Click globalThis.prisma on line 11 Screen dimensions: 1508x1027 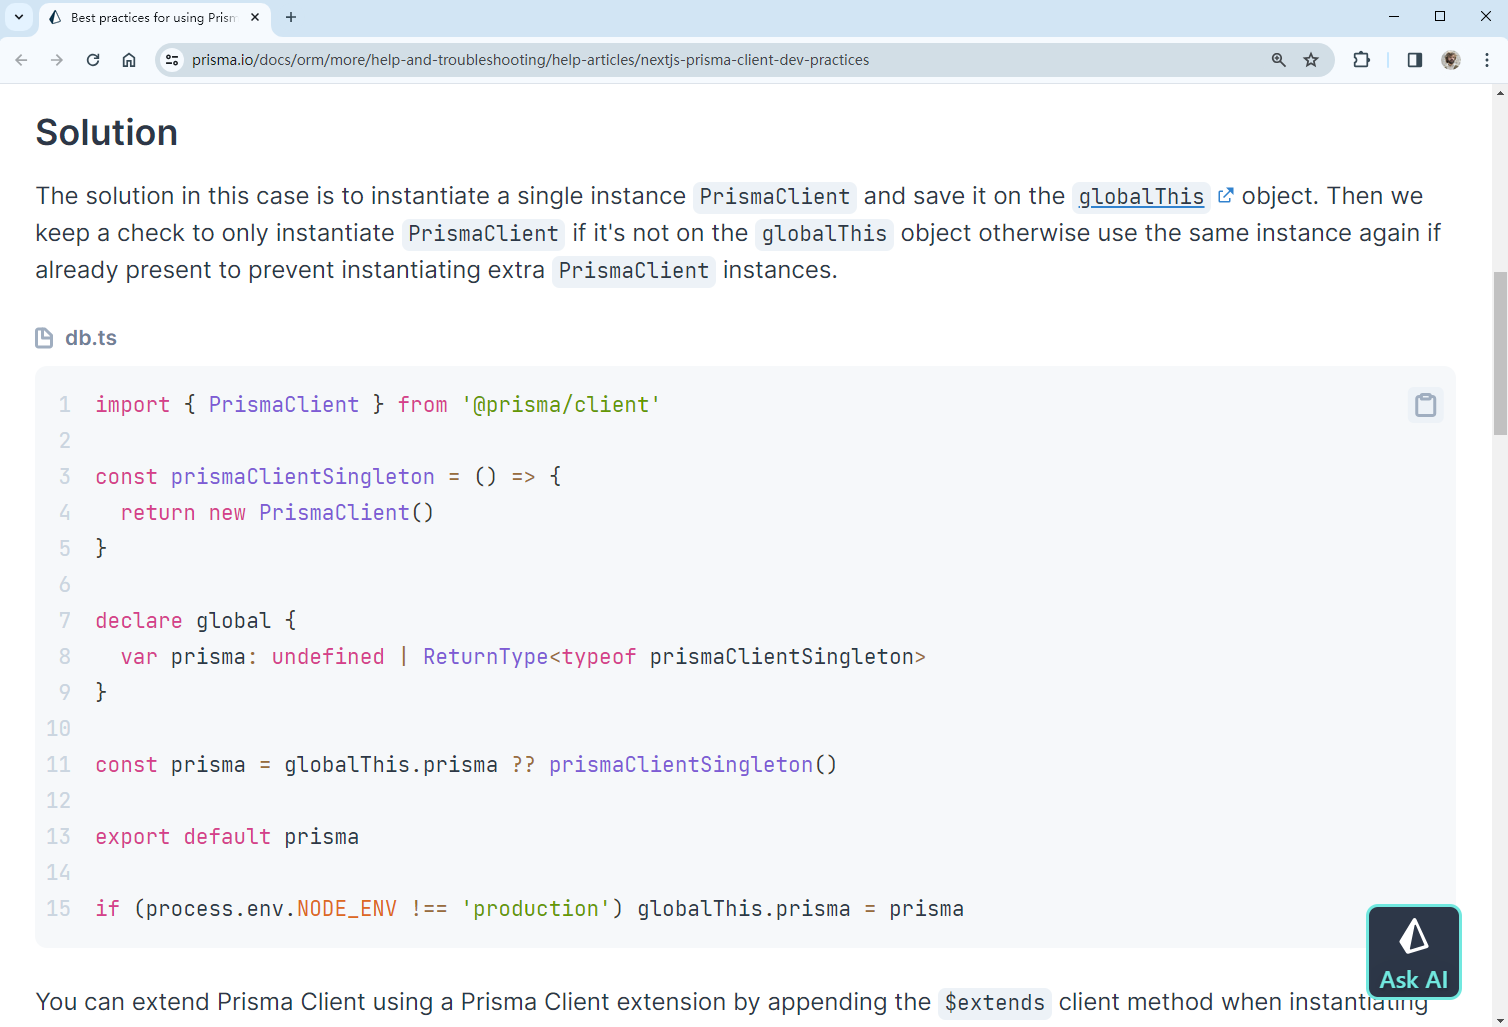(x=391, y=765)
